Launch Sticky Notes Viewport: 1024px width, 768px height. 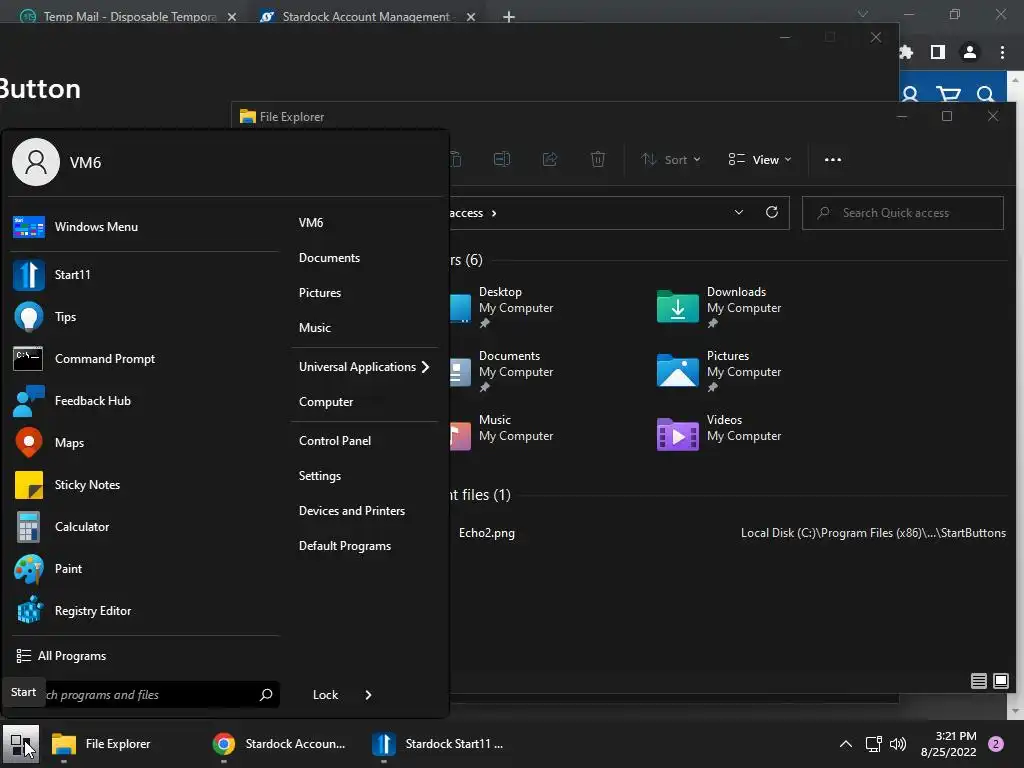144,485
